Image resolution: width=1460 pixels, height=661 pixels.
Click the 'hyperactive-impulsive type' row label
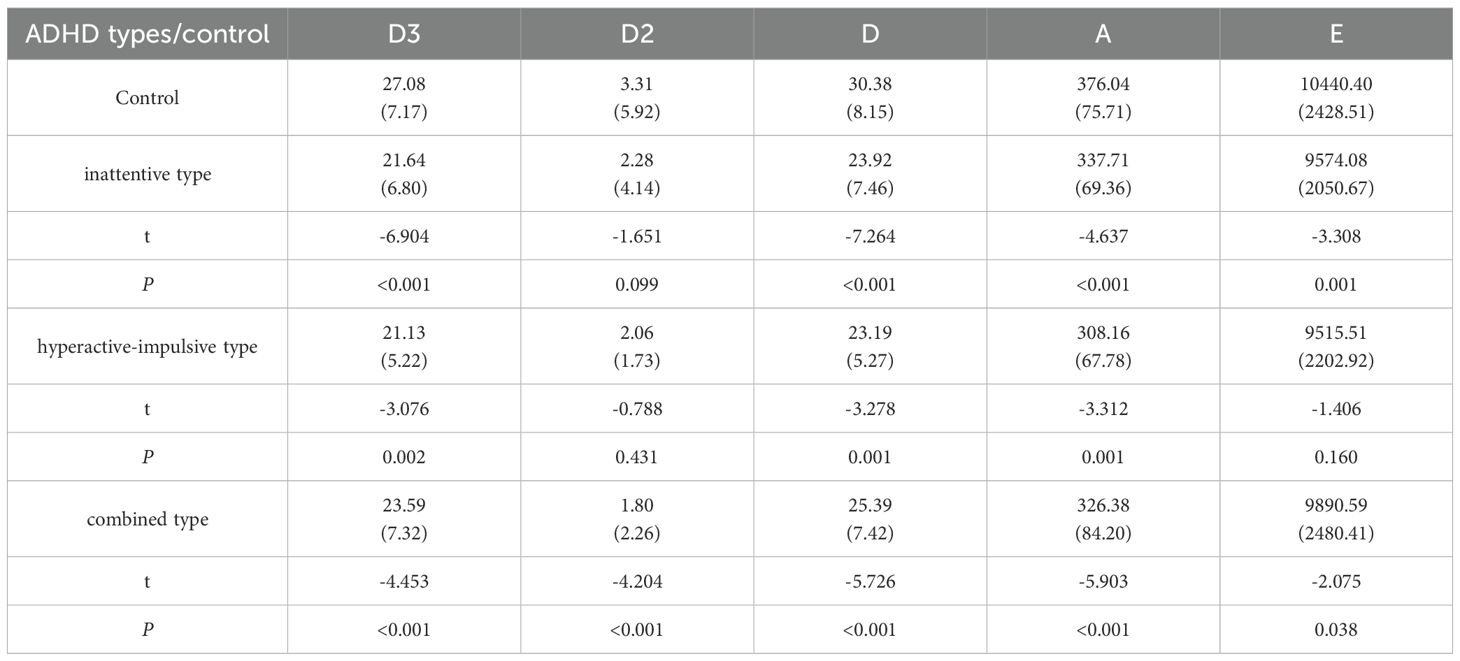[x=147, y=346]
